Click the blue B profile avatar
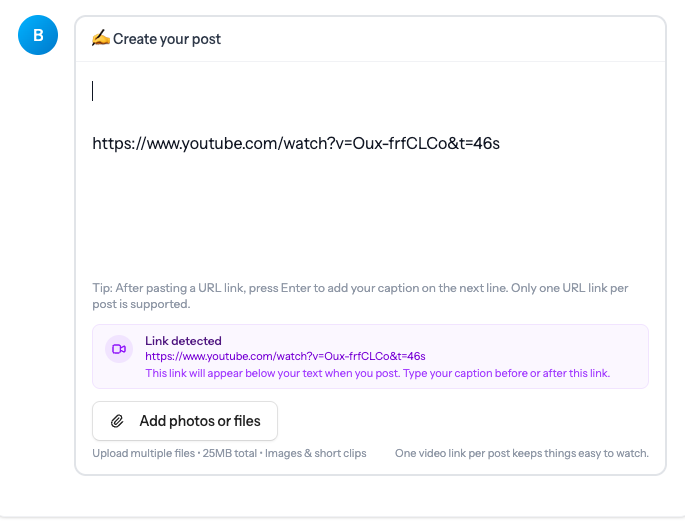The width and height of the screenshot is (685, 531). (39, 35)
